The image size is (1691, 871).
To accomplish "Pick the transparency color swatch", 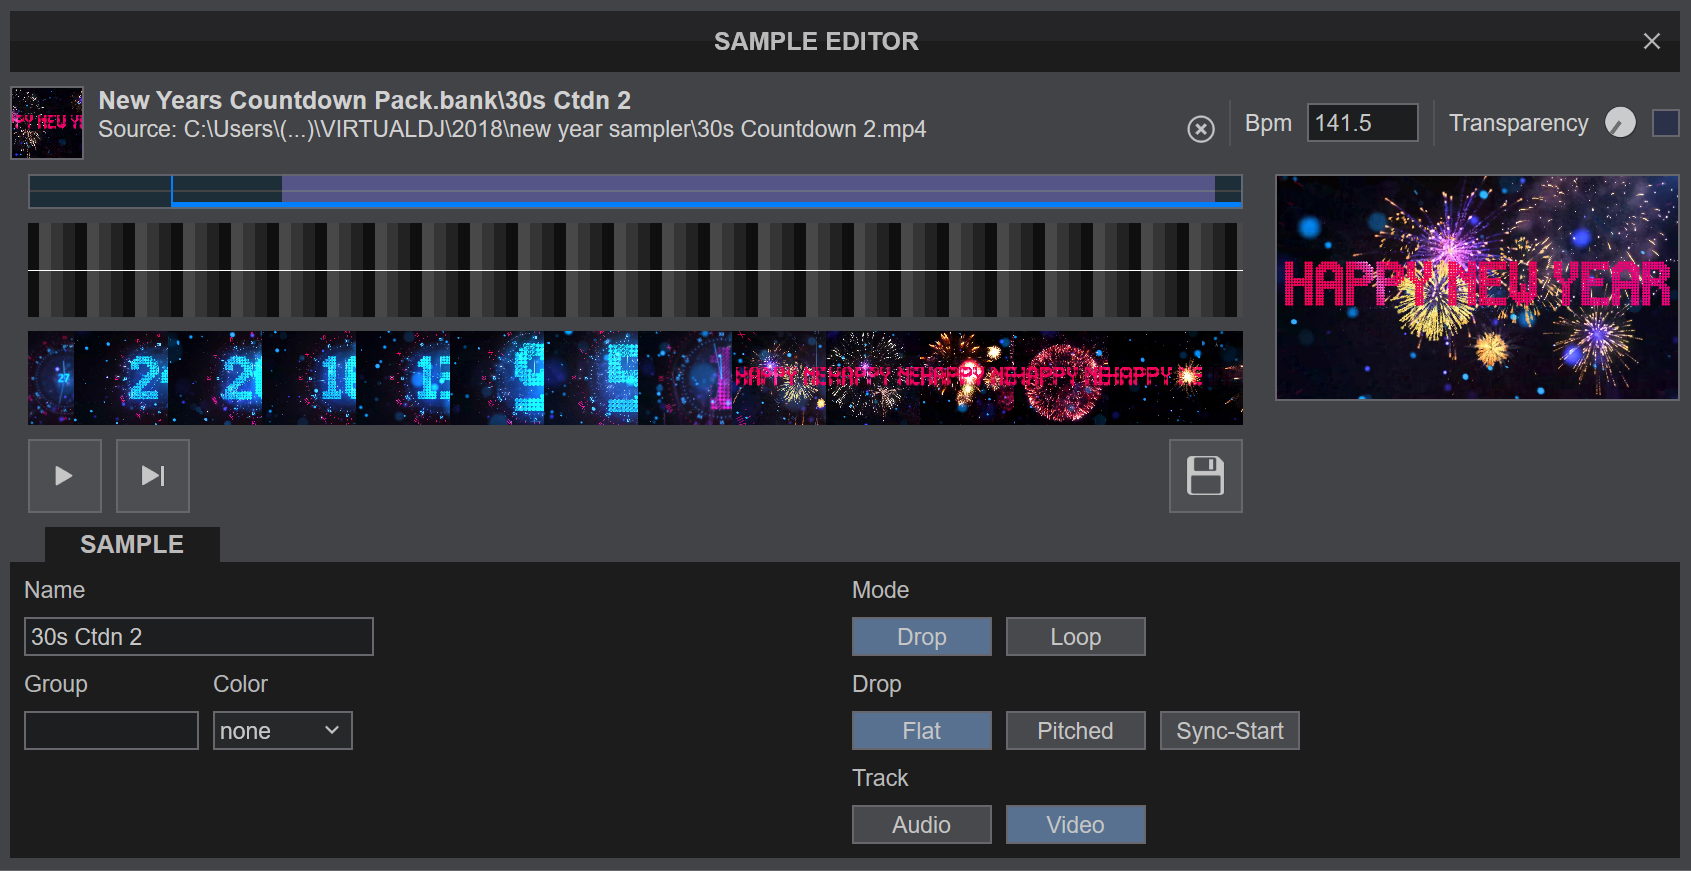I will (x=1665, y=123).
